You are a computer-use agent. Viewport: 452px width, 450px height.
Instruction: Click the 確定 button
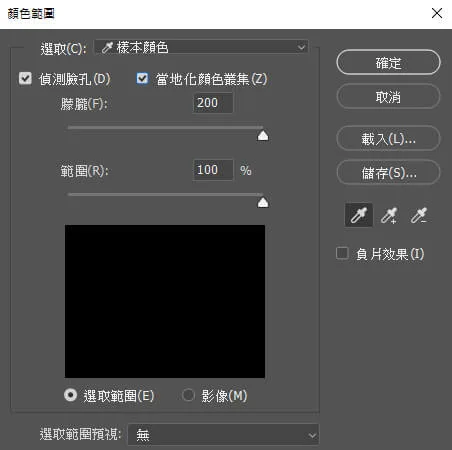(388, 63)
